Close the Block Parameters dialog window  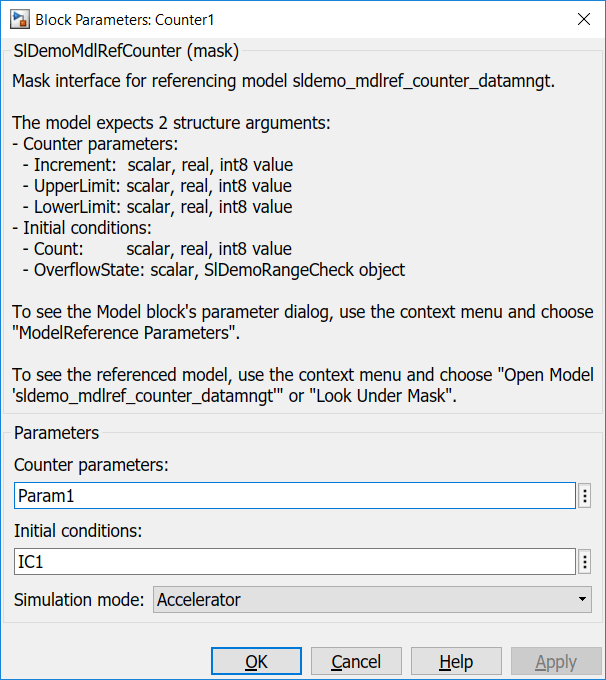[x=583, y=19]
